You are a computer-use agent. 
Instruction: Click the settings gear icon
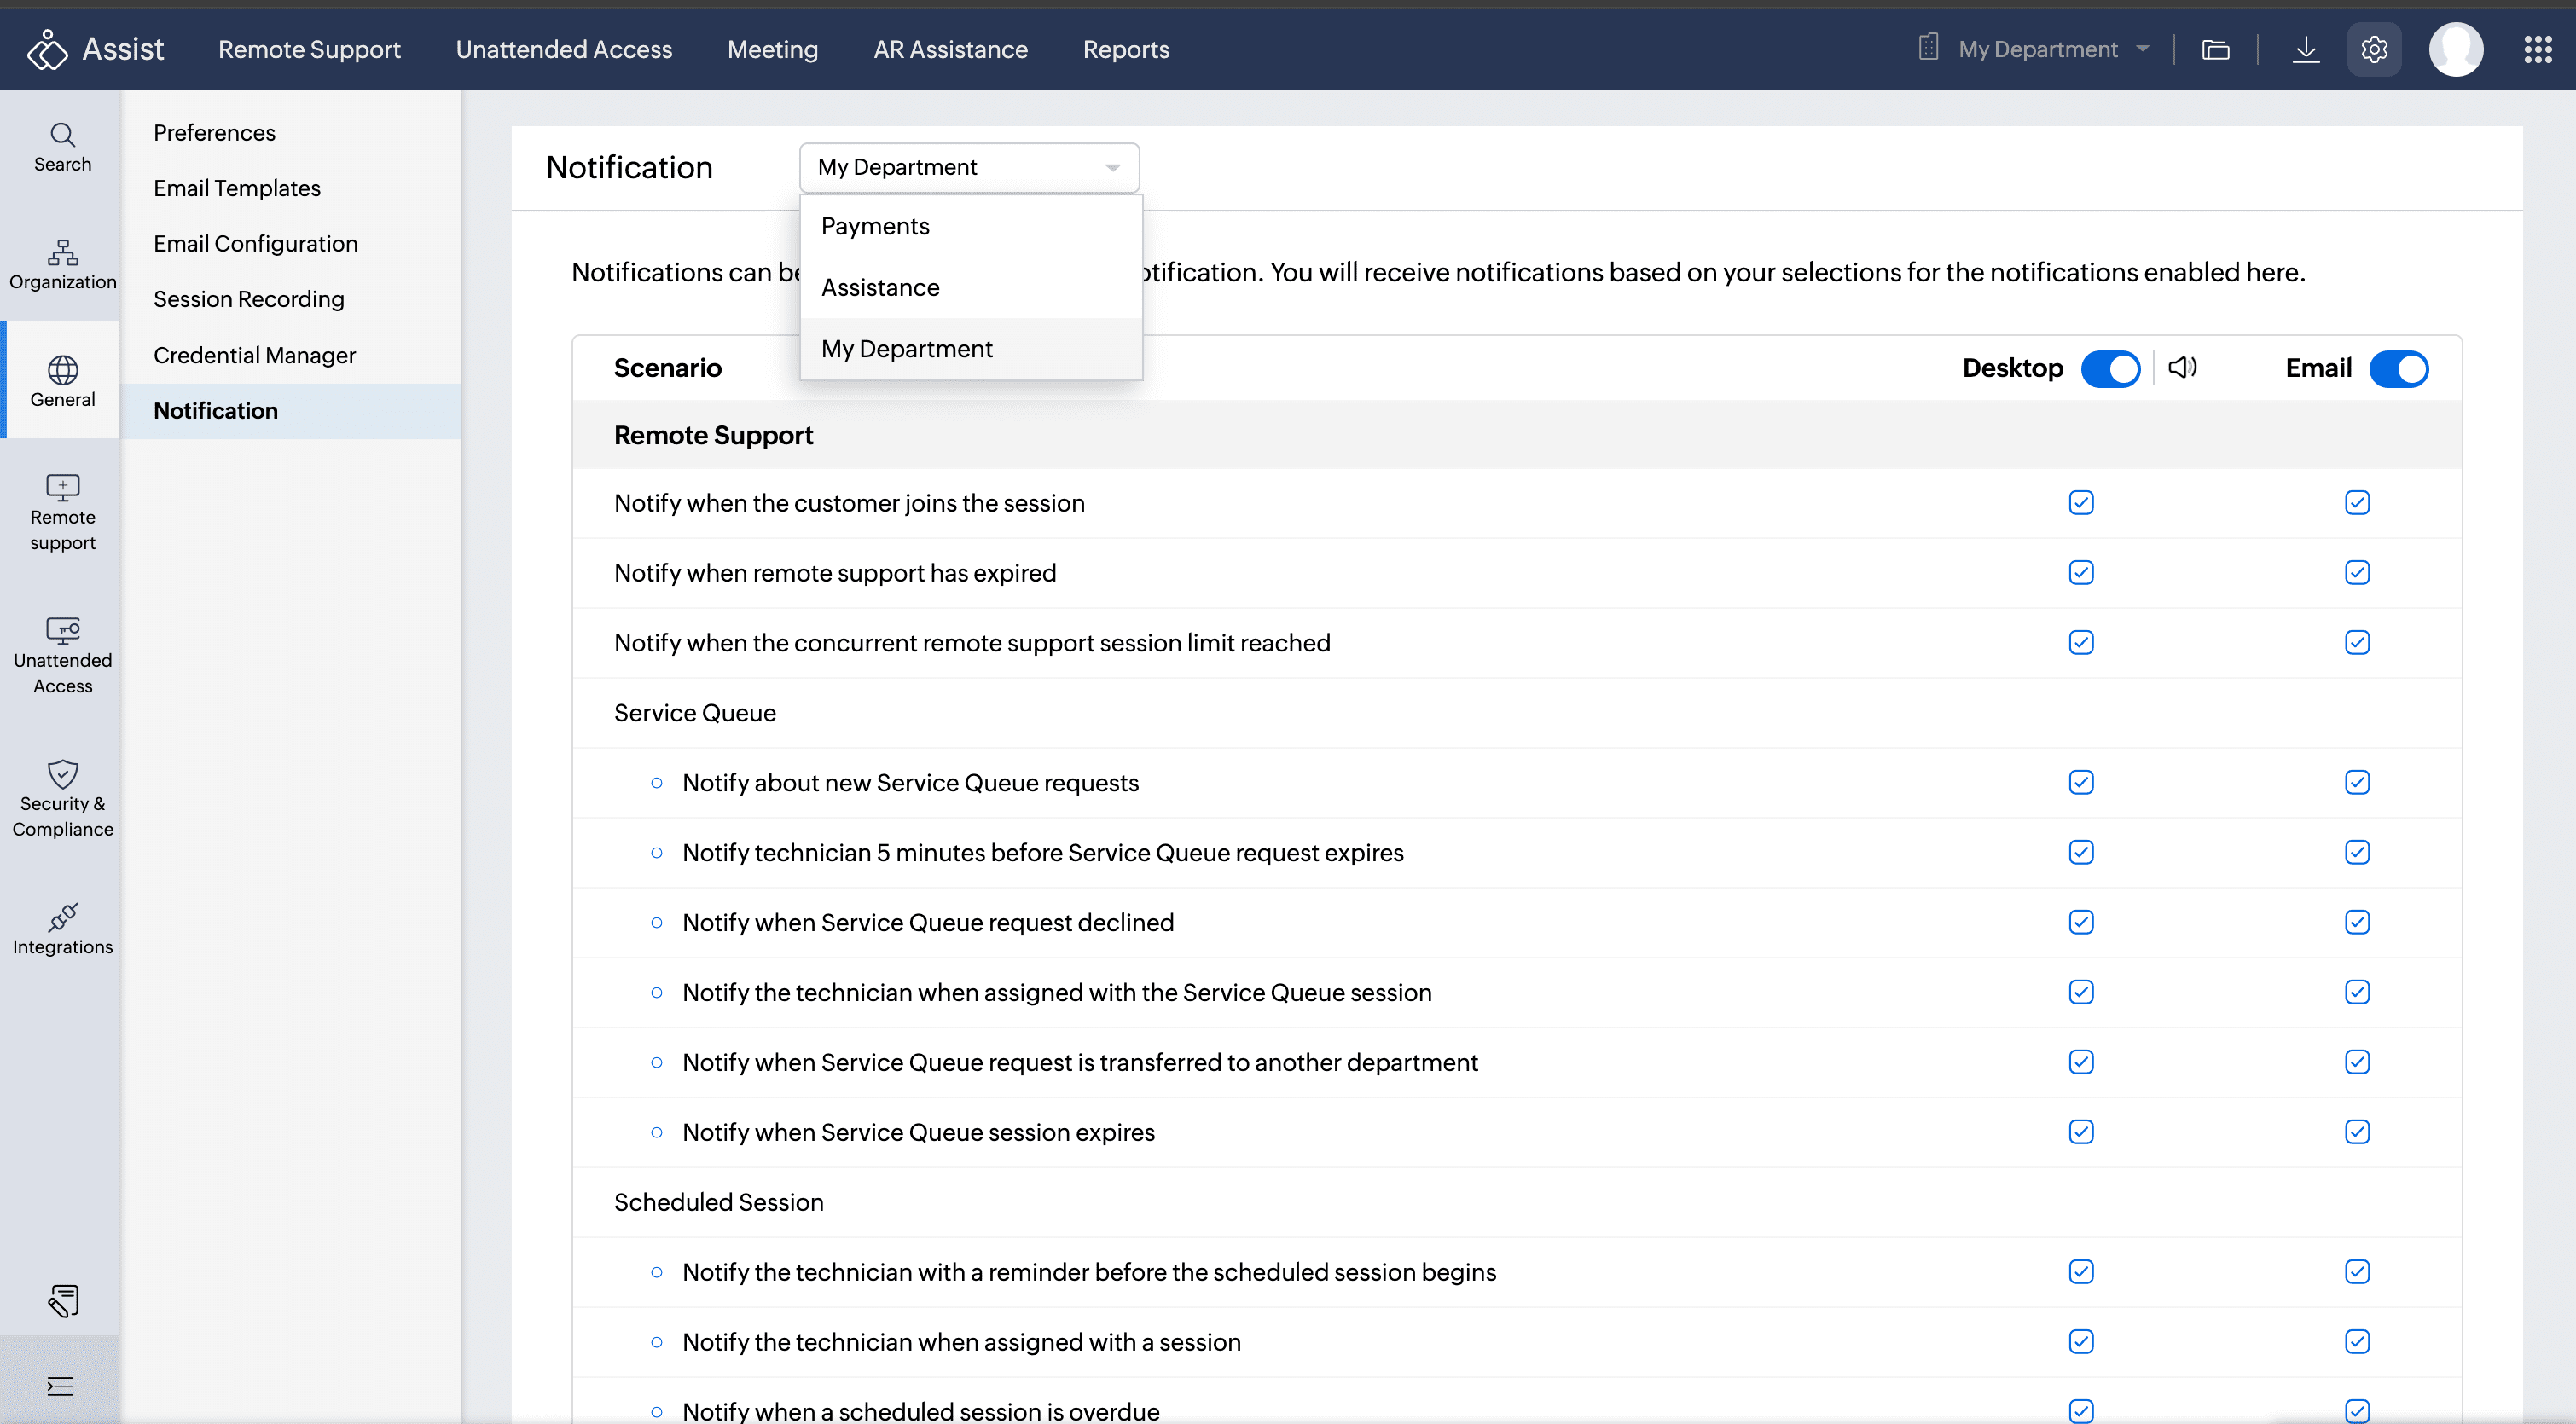[x=2374, y=49]
